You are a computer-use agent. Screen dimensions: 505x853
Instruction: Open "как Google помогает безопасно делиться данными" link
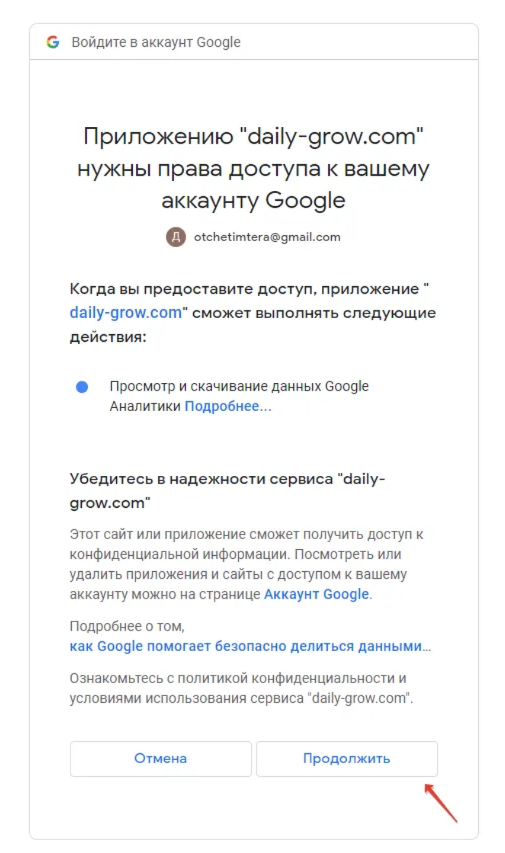[x=250, y=646]
